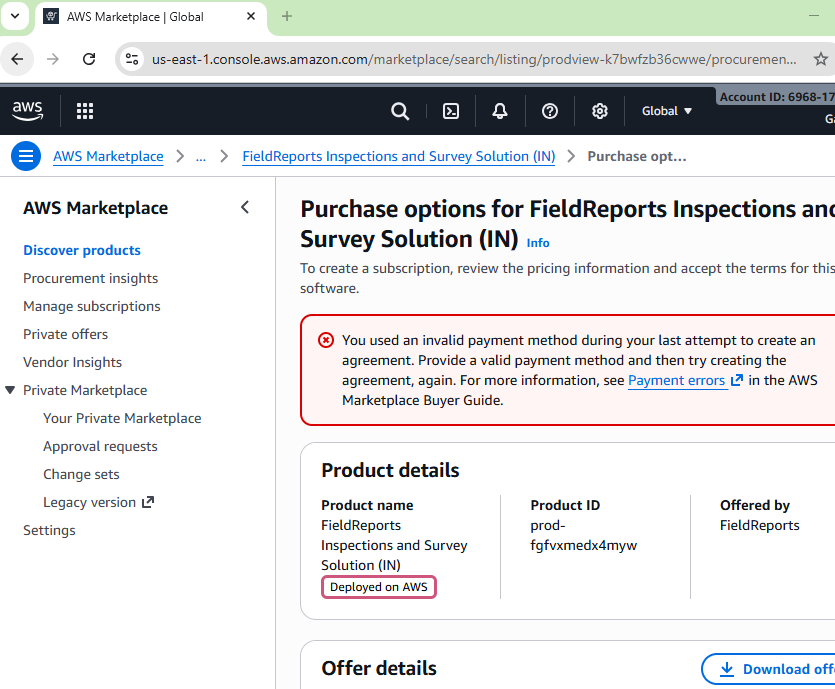Click the address bar URL
This screenshot has height=689, width=835.
474,59
